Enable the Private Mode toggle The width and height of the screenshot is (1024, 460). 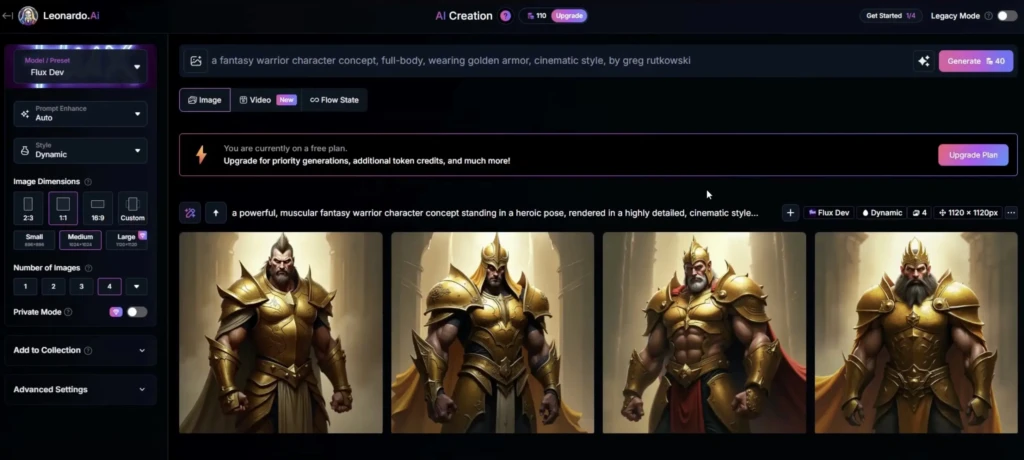137,312
